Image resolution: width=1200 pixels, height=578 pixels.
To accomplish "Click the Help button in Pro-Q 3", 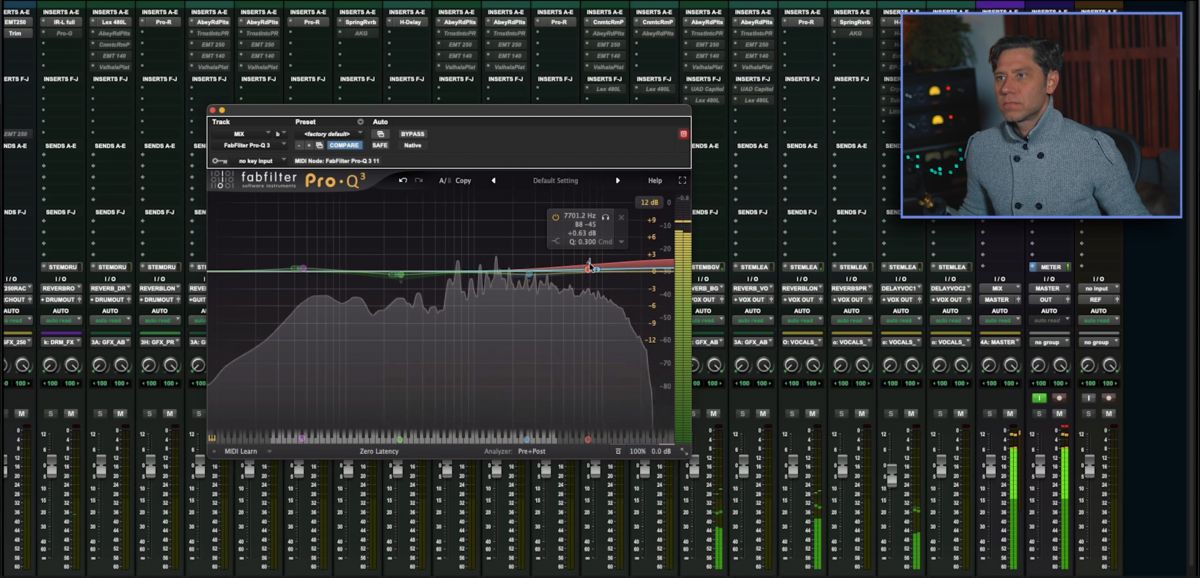I will (656, 180).
